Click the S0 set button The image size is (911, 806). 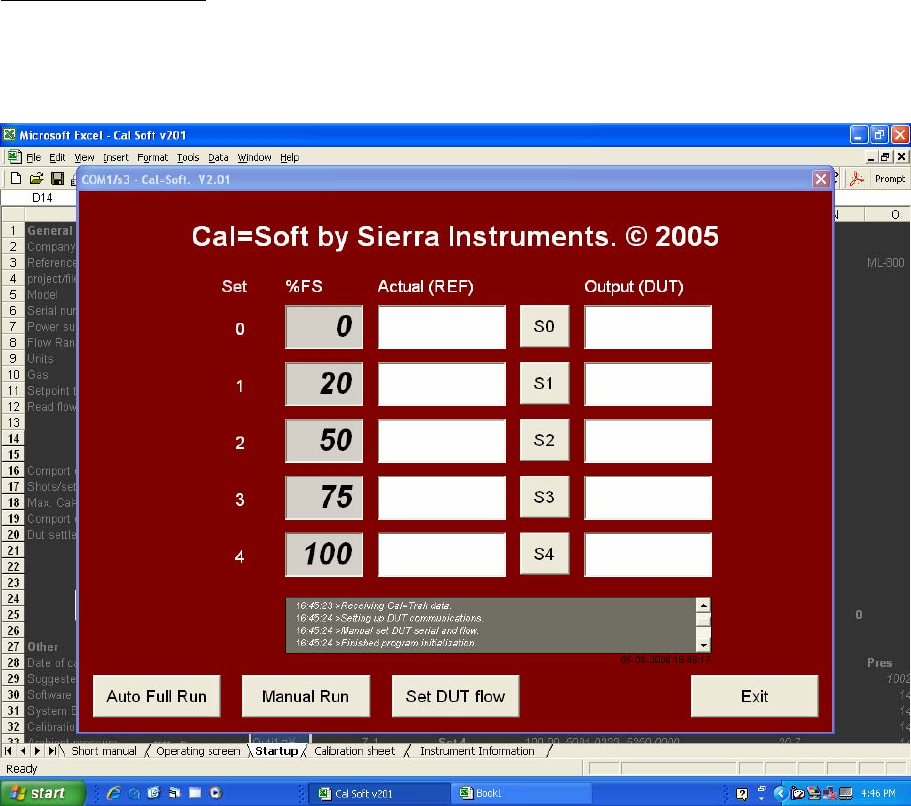544,327
